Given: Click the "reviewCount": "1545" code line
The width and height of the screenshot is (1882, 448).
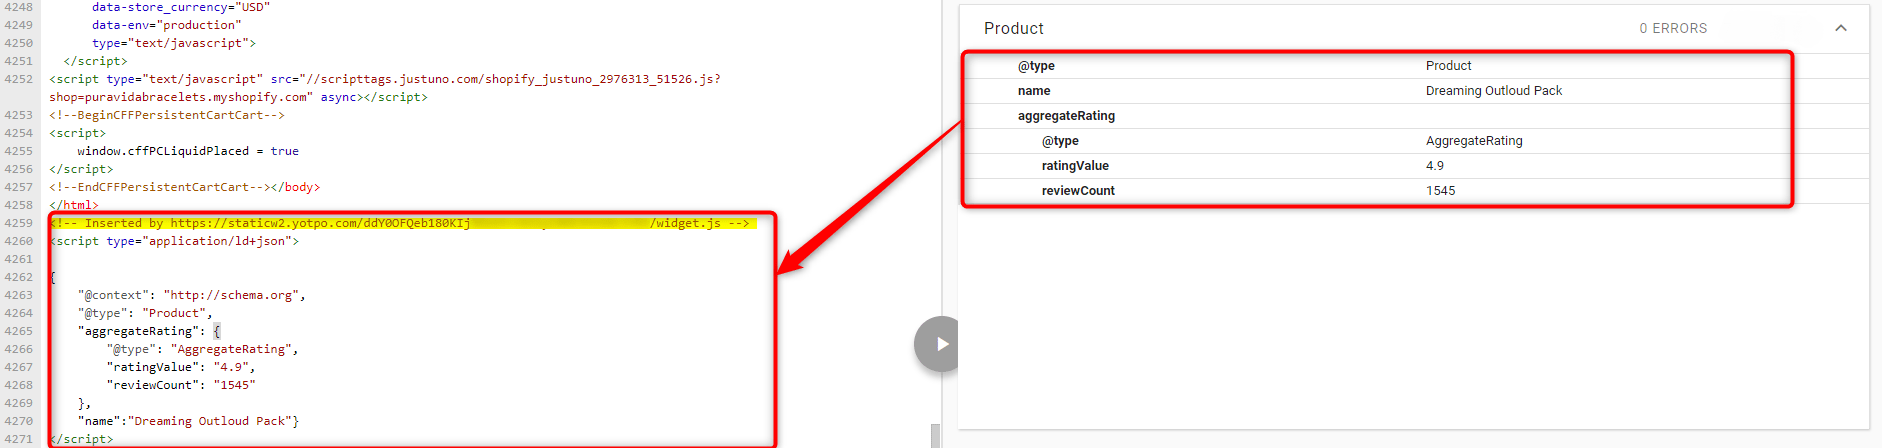Looking at the screenshot, I should pos(181,385).
